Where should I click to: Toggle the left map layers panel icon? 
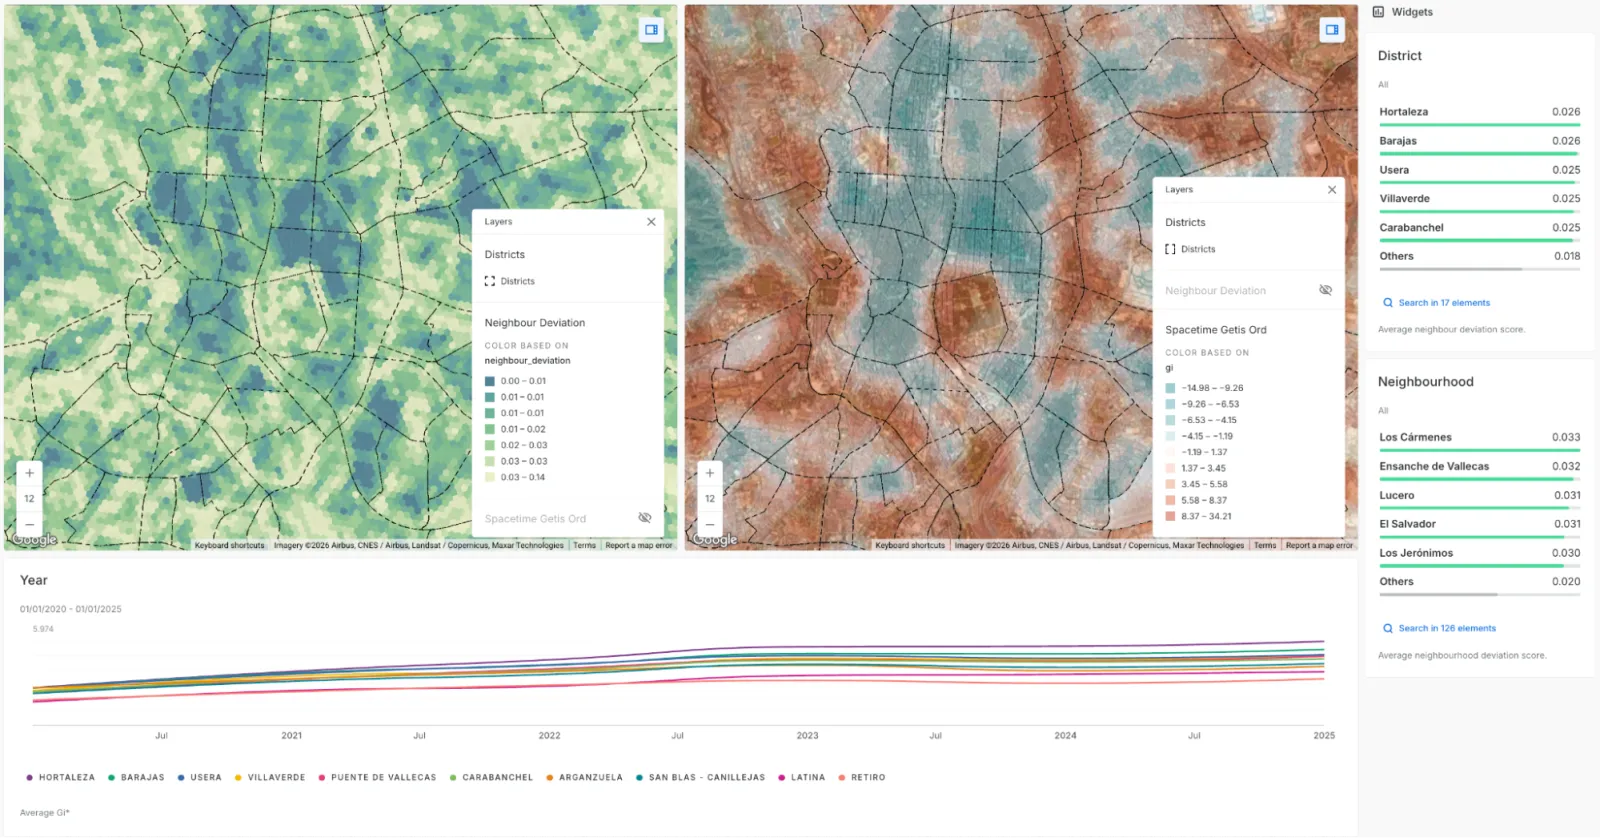pyautogui.click(x=651, y=30)
